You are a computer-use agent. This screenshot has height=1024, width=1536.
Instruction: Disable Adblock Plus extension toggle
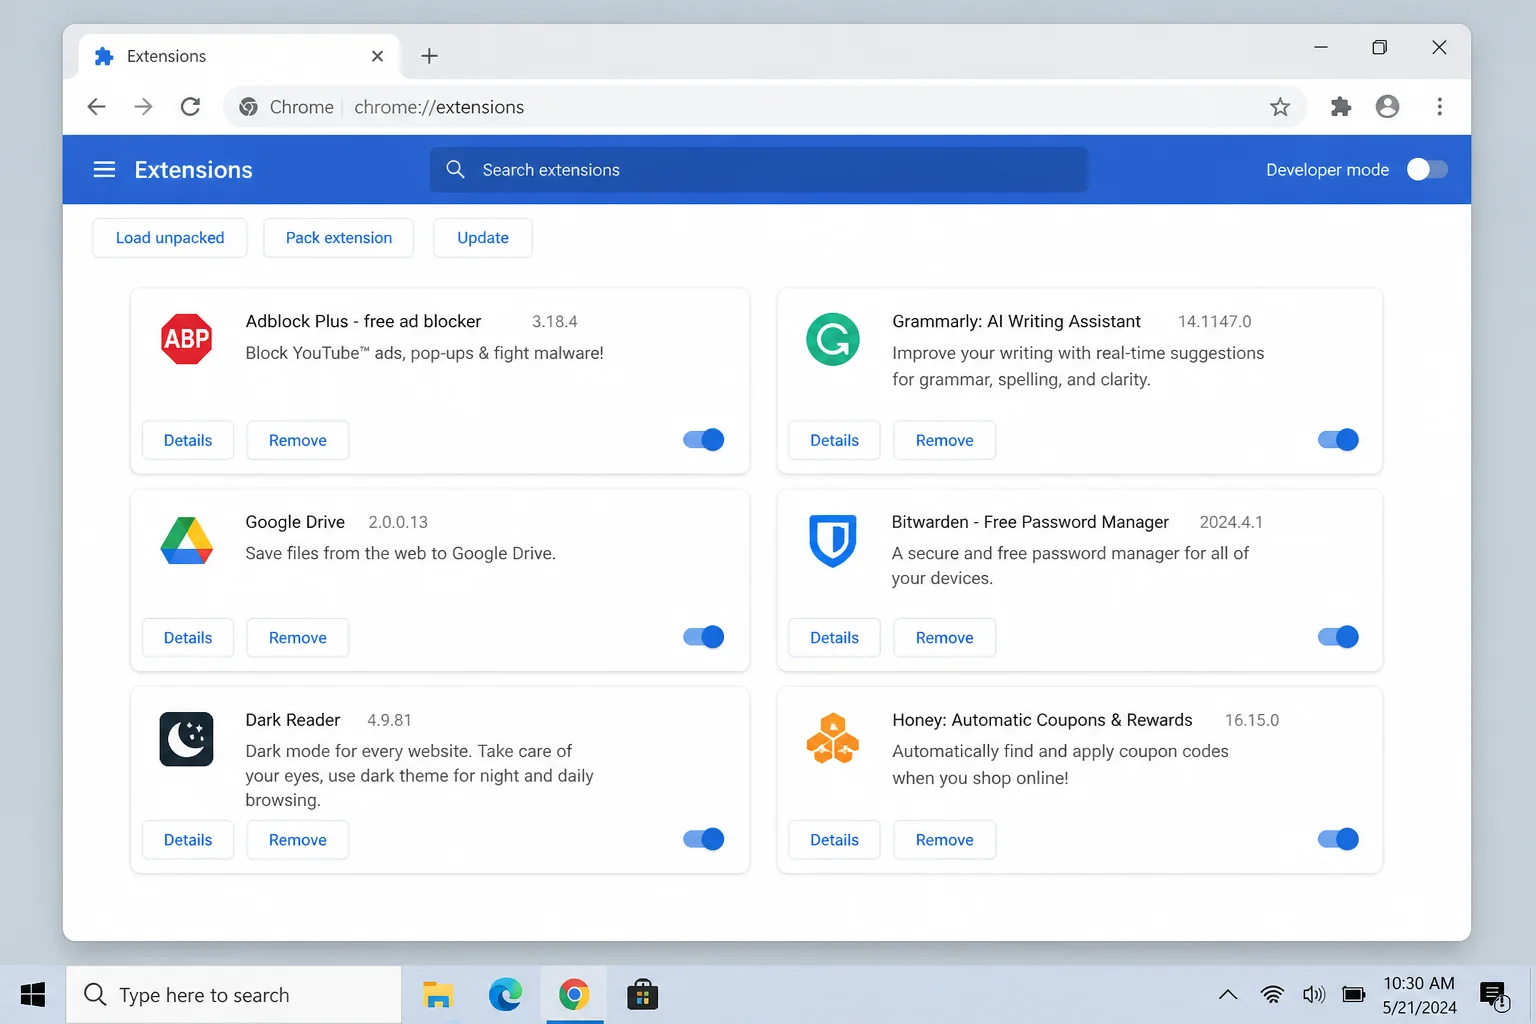704,440
